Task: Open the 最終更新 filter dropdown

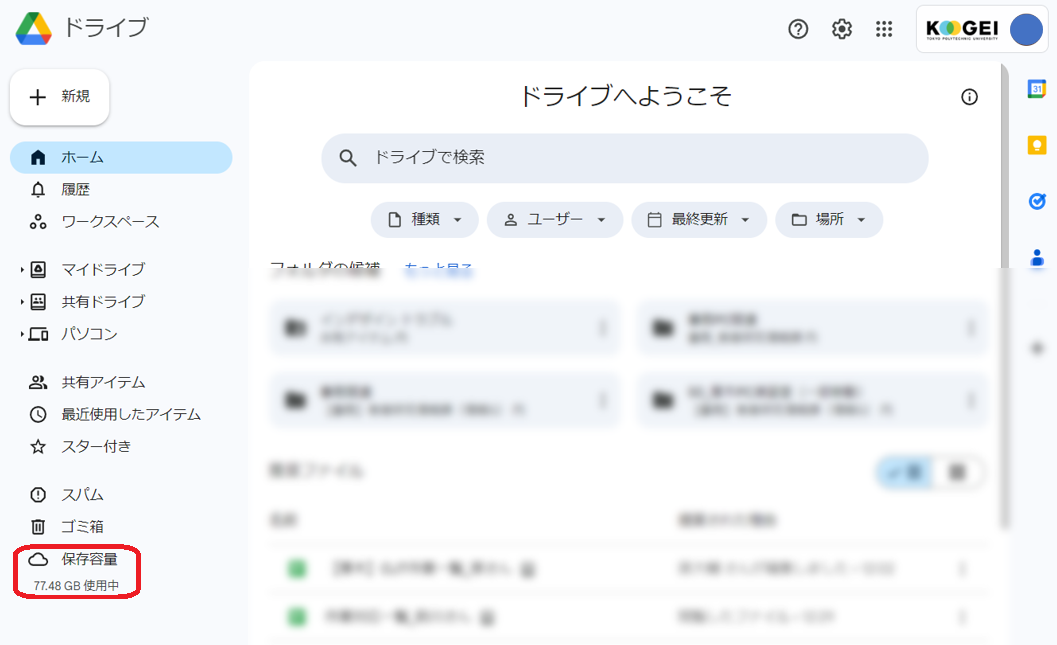Action: coord(699,220)
